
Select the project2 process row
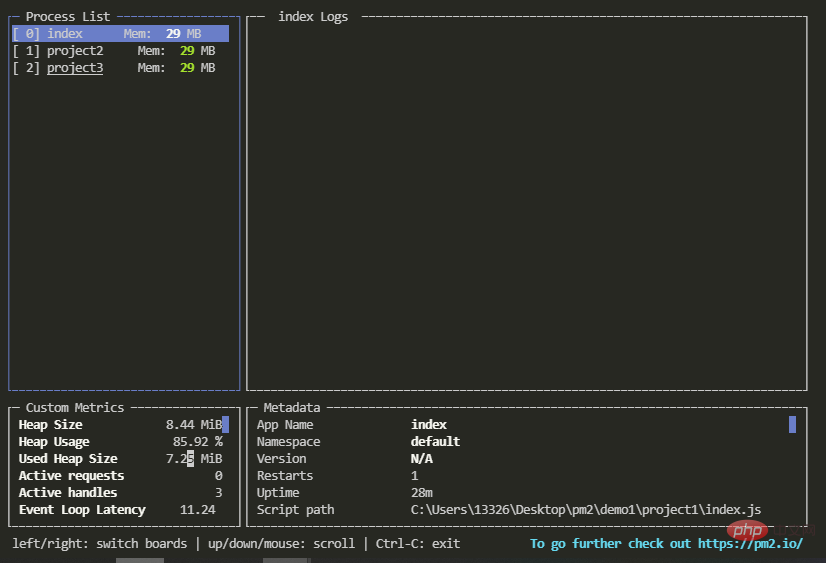(x=121, y=51)
